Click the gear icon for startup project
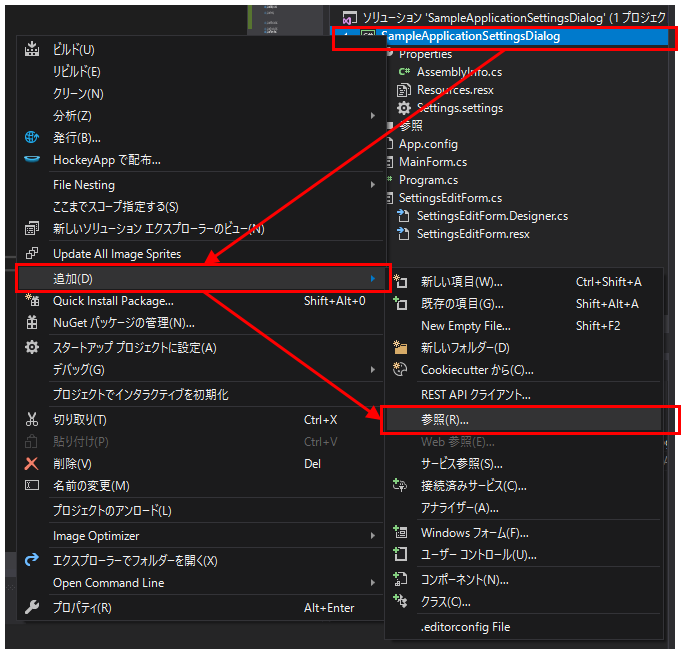Viewport: 685px width, 654px height. point(32,348)
